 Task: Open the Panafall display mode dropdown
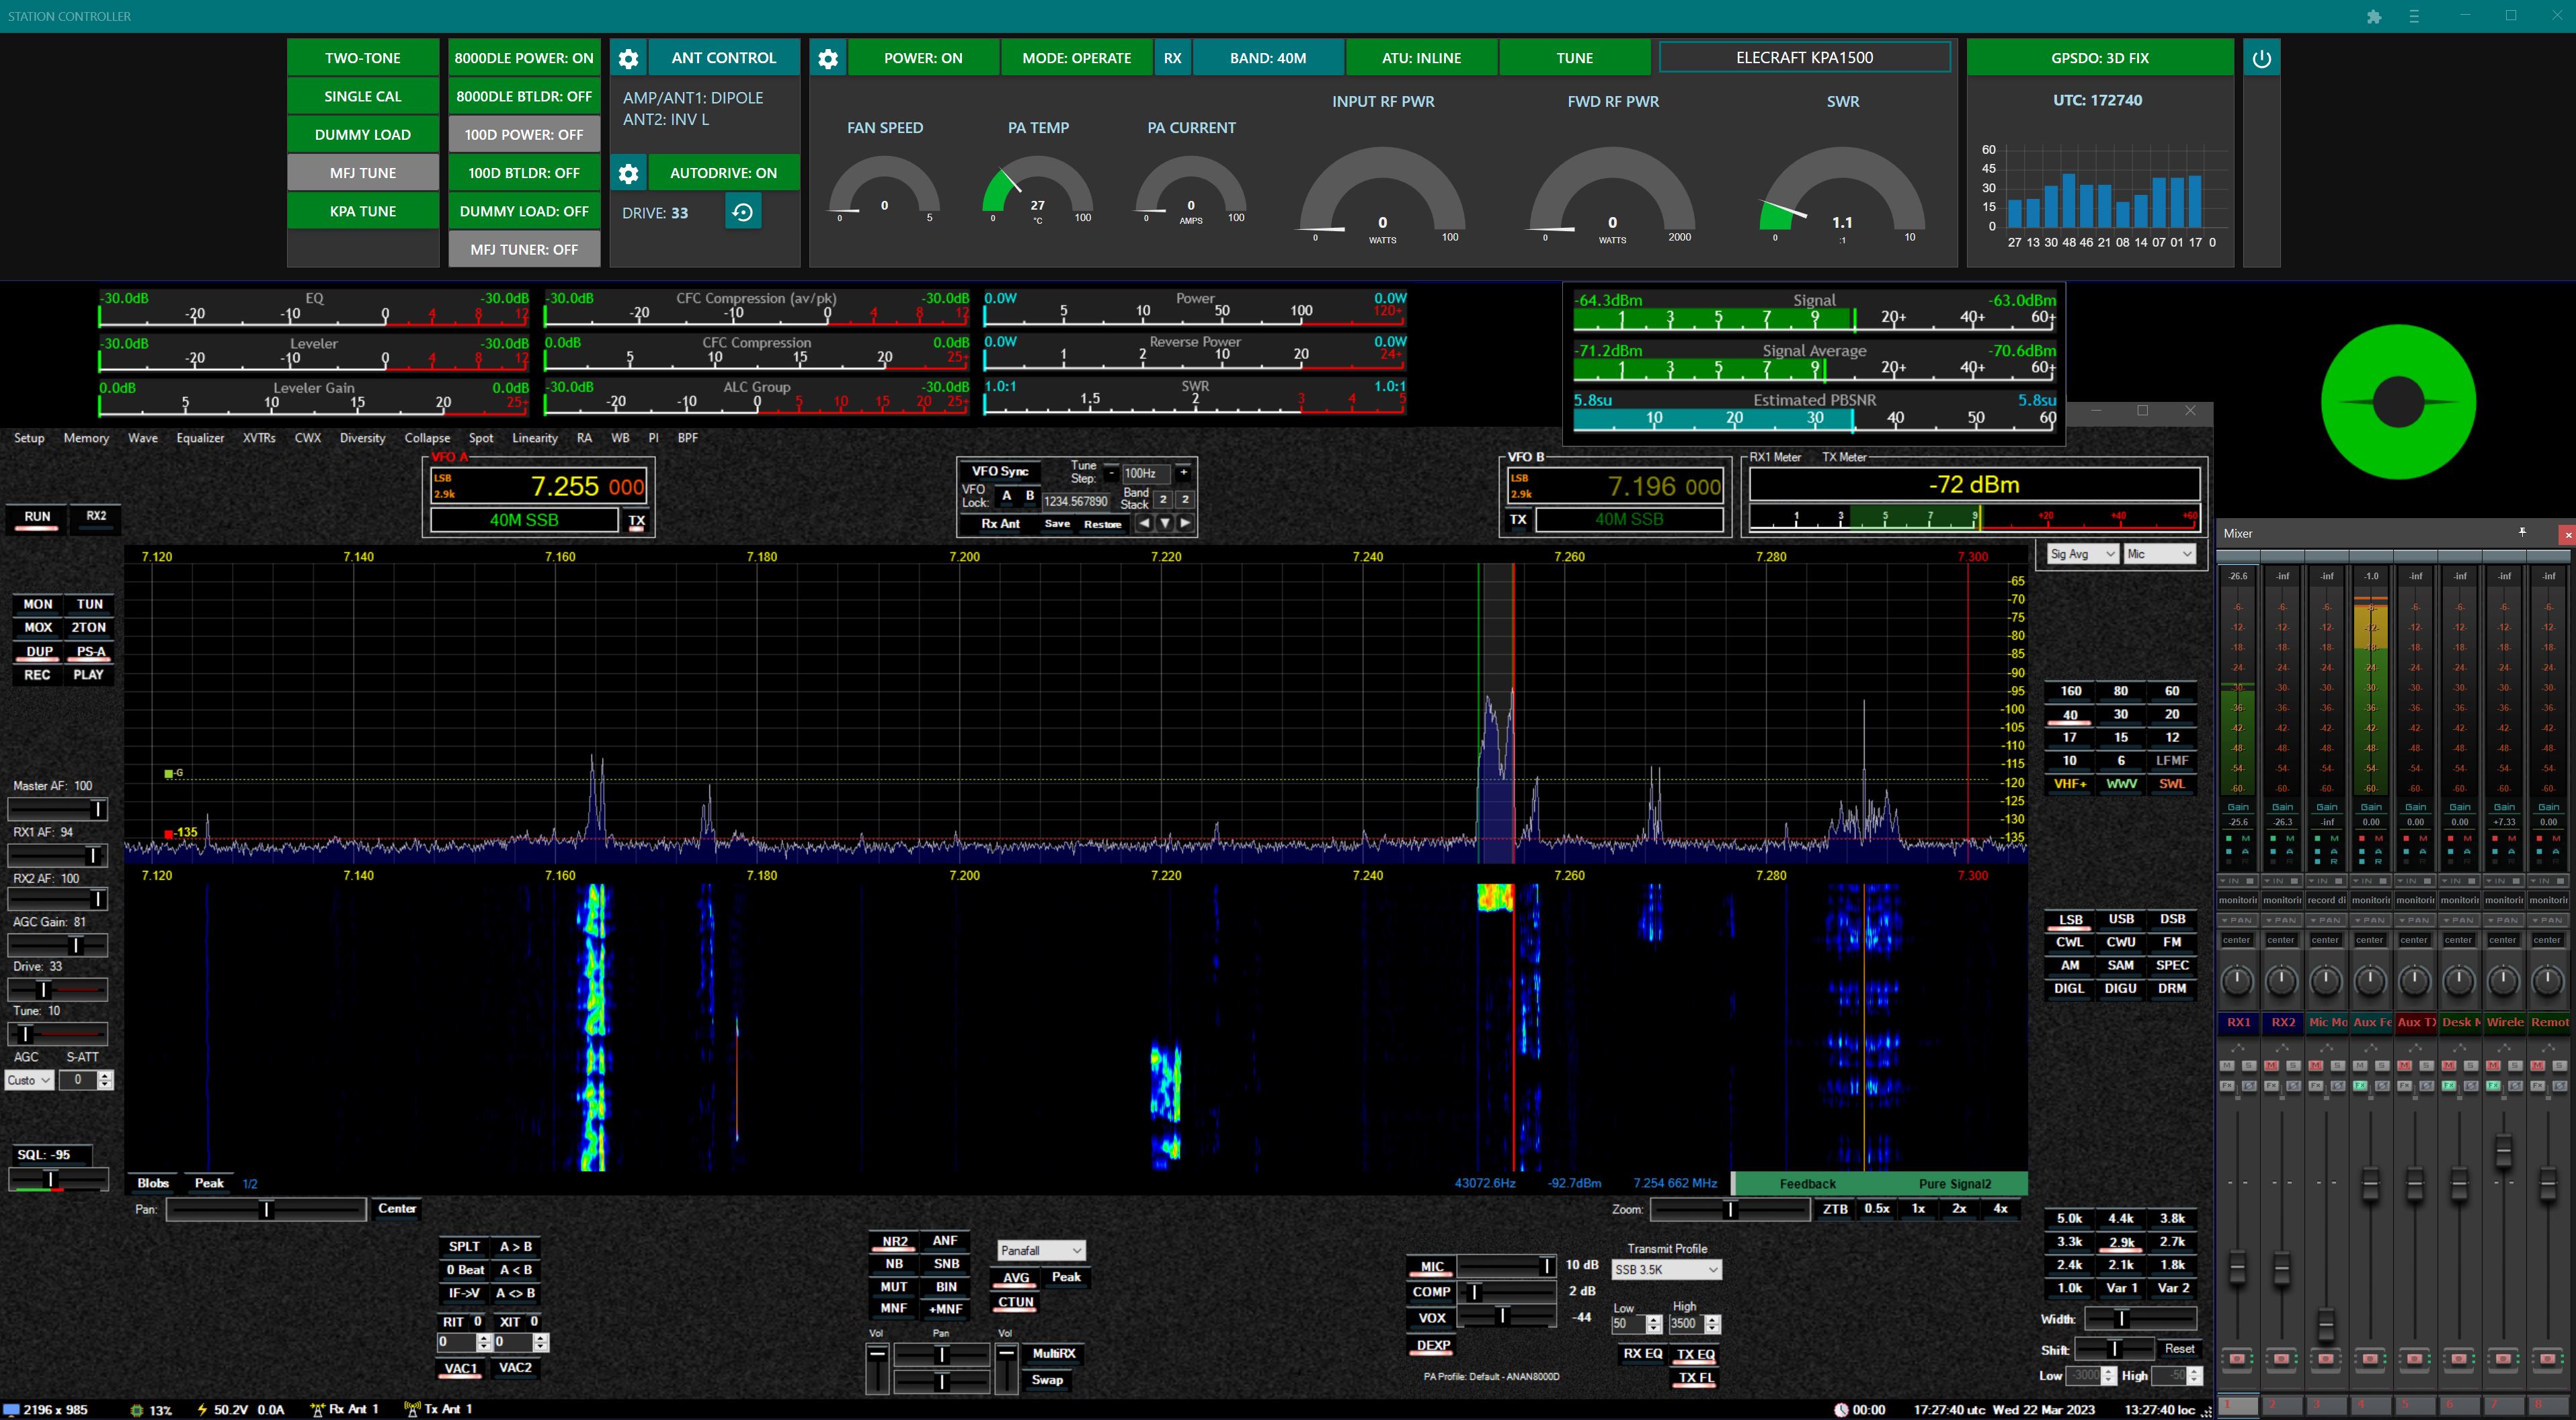point(1041,1250)
